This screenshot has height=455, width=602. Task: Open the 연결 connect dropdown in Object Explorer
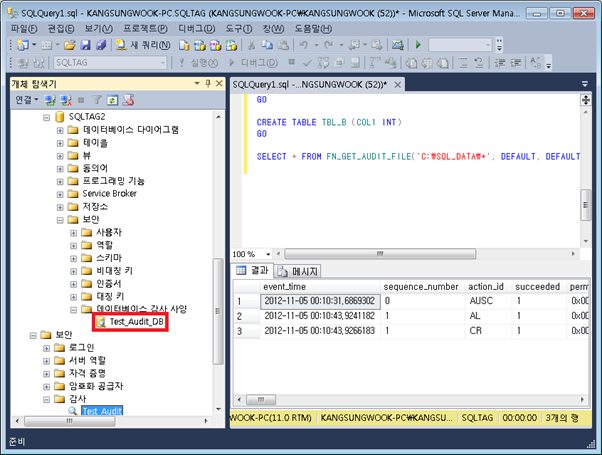tap(26, 100)
